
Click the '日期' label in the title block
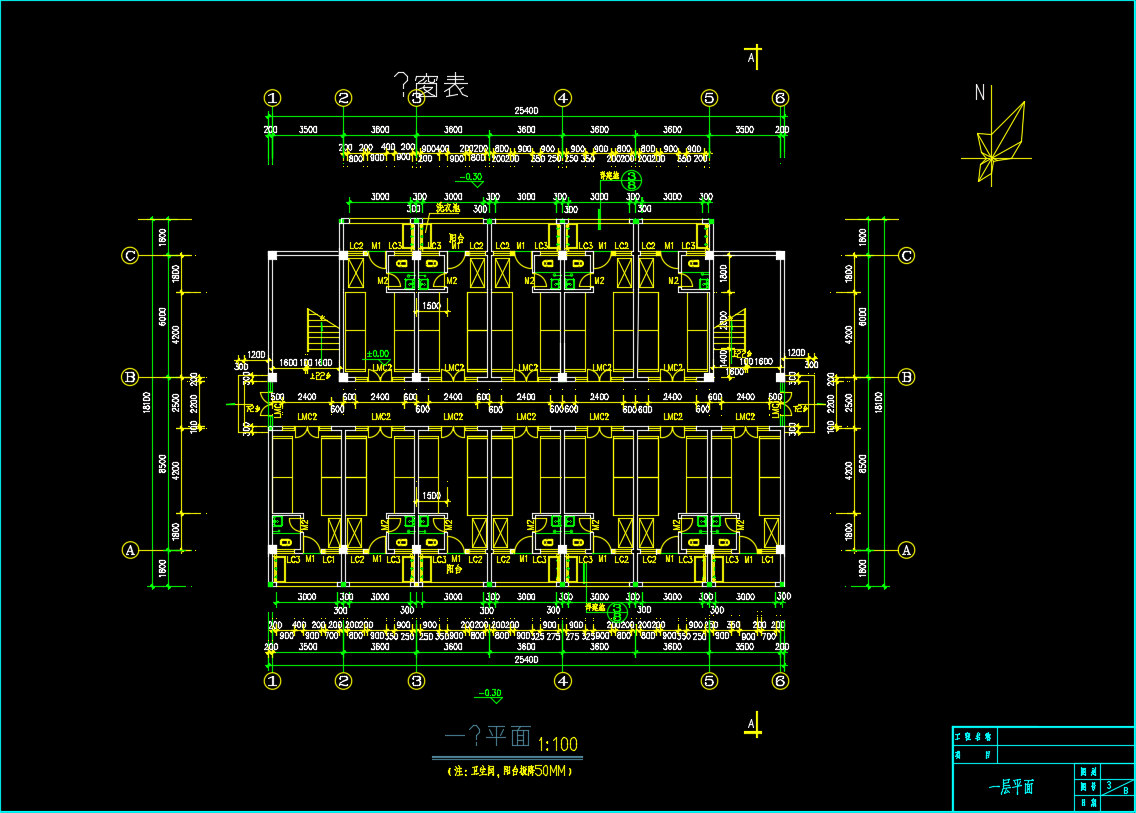1088,803
